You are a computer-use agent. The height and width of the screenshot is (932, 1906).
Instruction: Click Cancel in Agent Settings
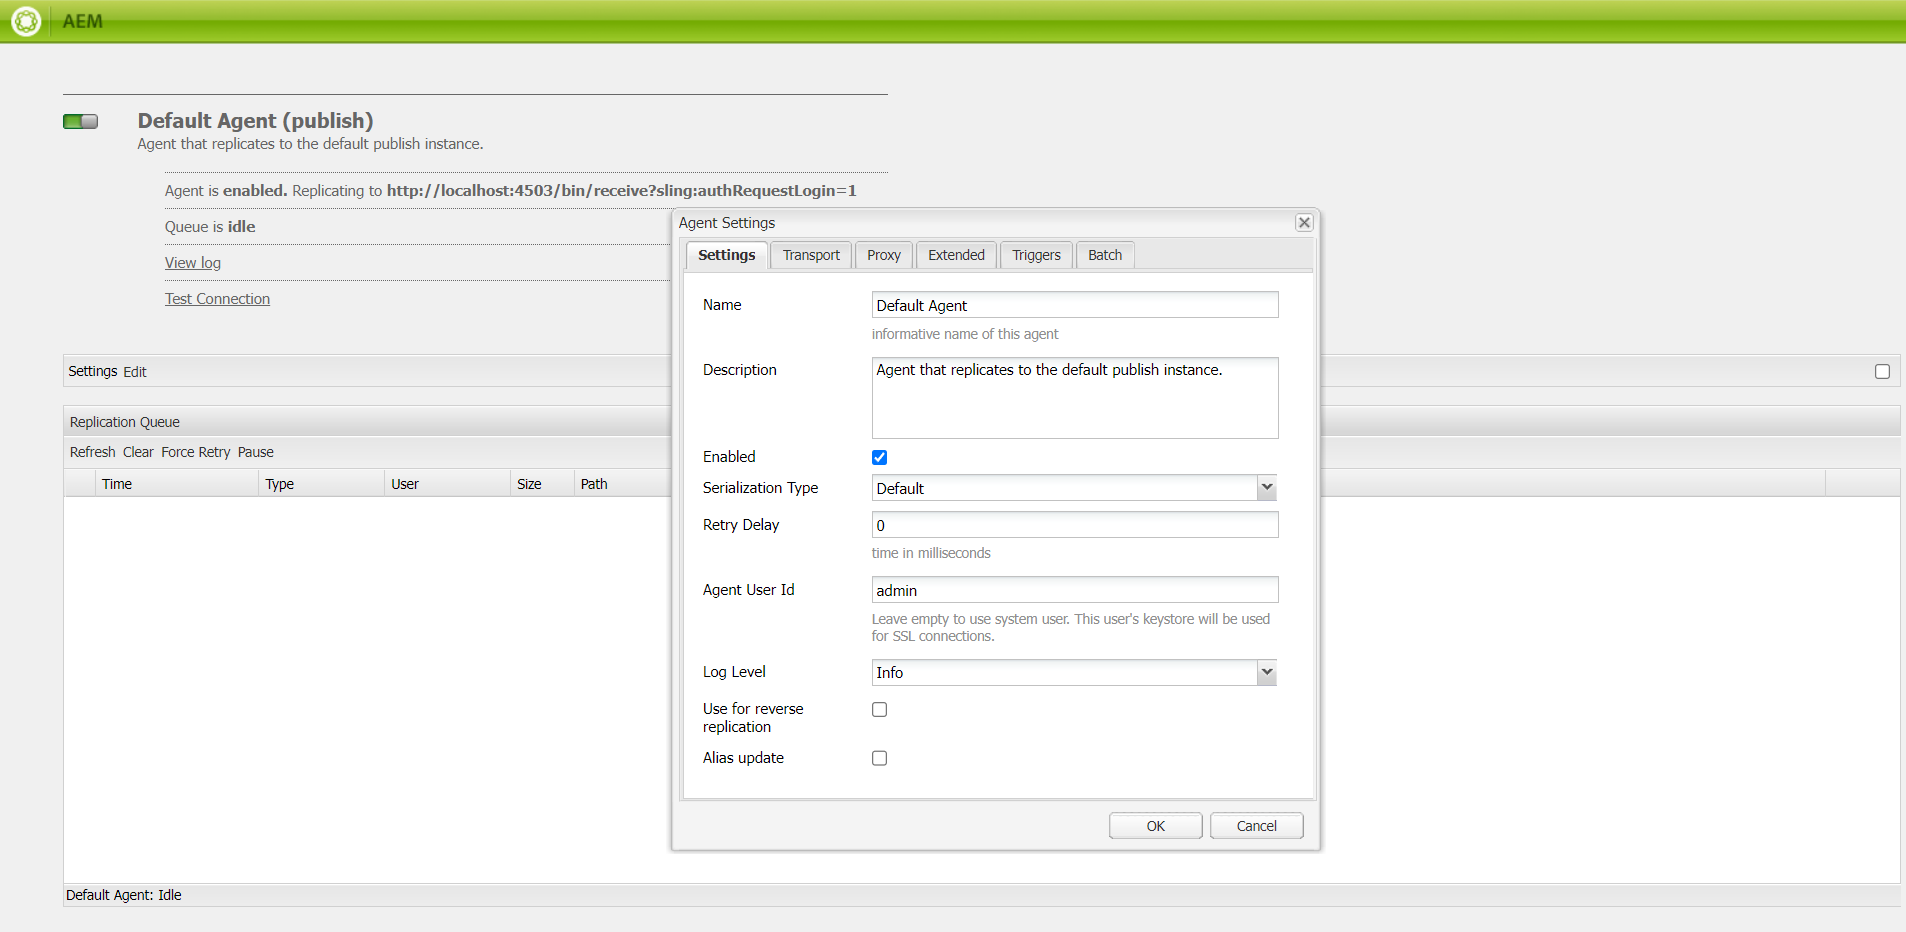tap(1255, 826)
